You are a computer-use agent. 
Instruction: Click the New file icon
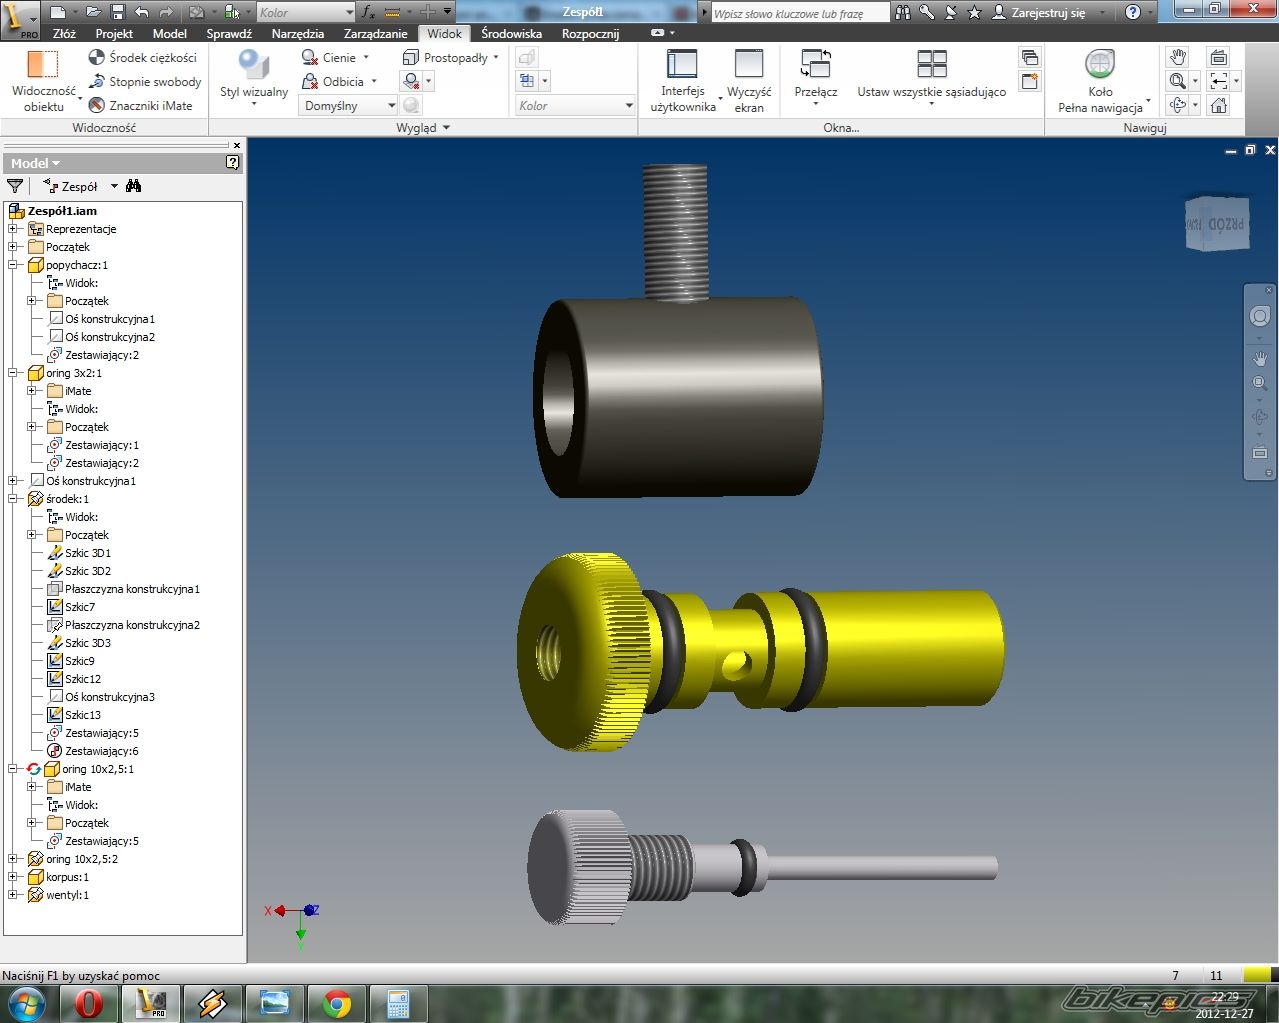(x=58, y=12)
